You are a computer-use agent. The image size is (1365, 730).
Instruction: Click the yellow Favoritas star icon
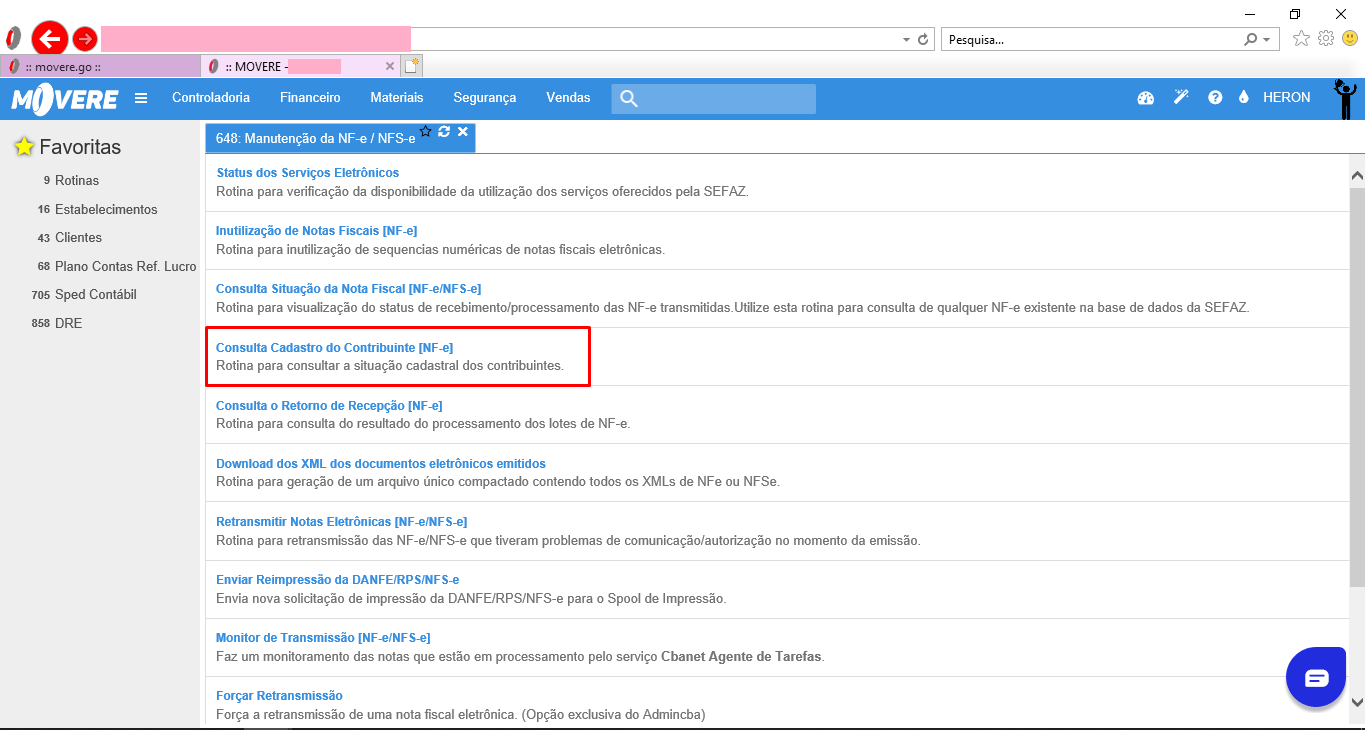(24, 147)
